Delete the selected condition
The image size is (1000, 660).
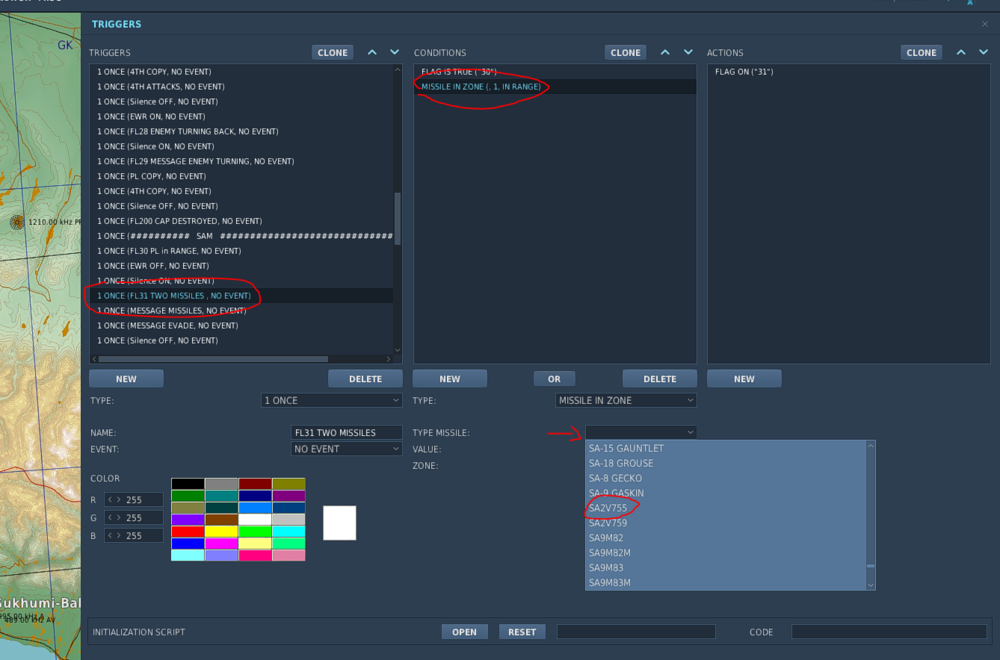(659, 379)
